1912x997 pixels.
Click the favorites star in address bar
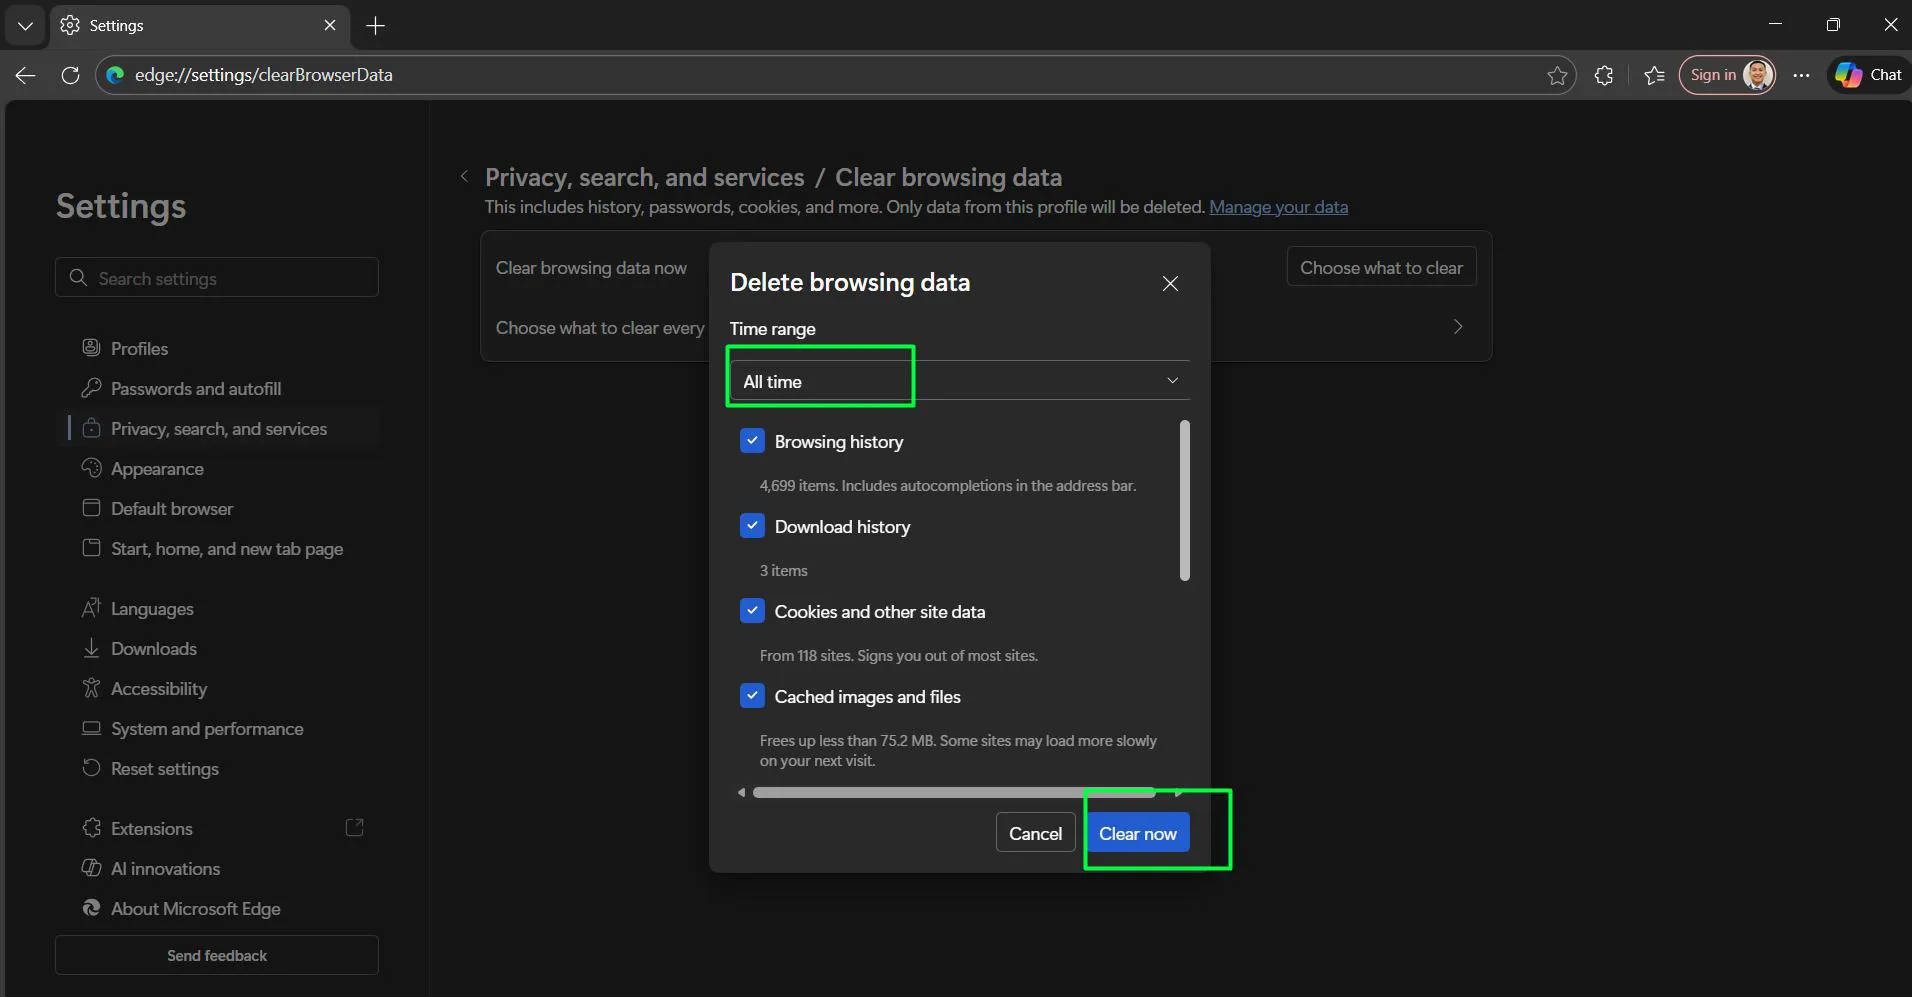tap(1556, 75)
